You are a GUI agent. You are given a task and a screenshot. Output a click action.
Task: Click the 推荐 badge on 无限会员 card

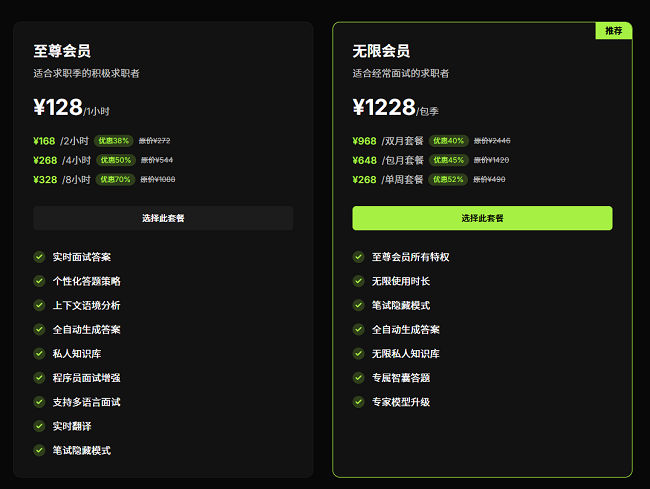click(x=613, y=31)
